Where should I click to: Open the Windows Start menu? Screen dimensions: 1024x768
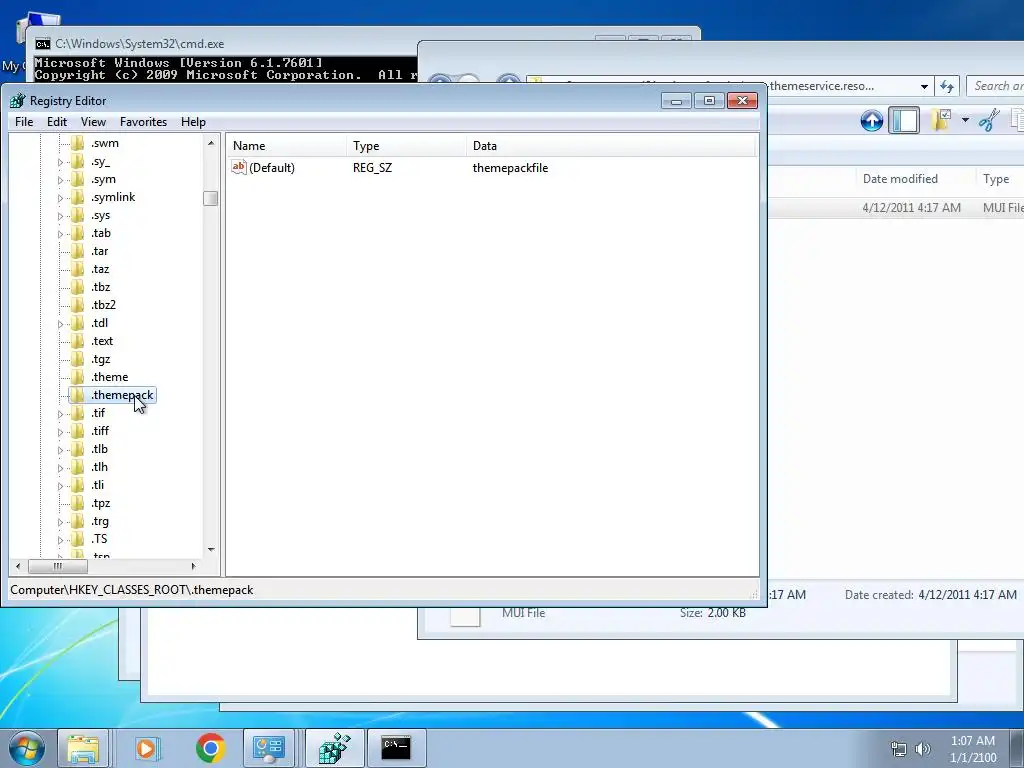(26, 748)
